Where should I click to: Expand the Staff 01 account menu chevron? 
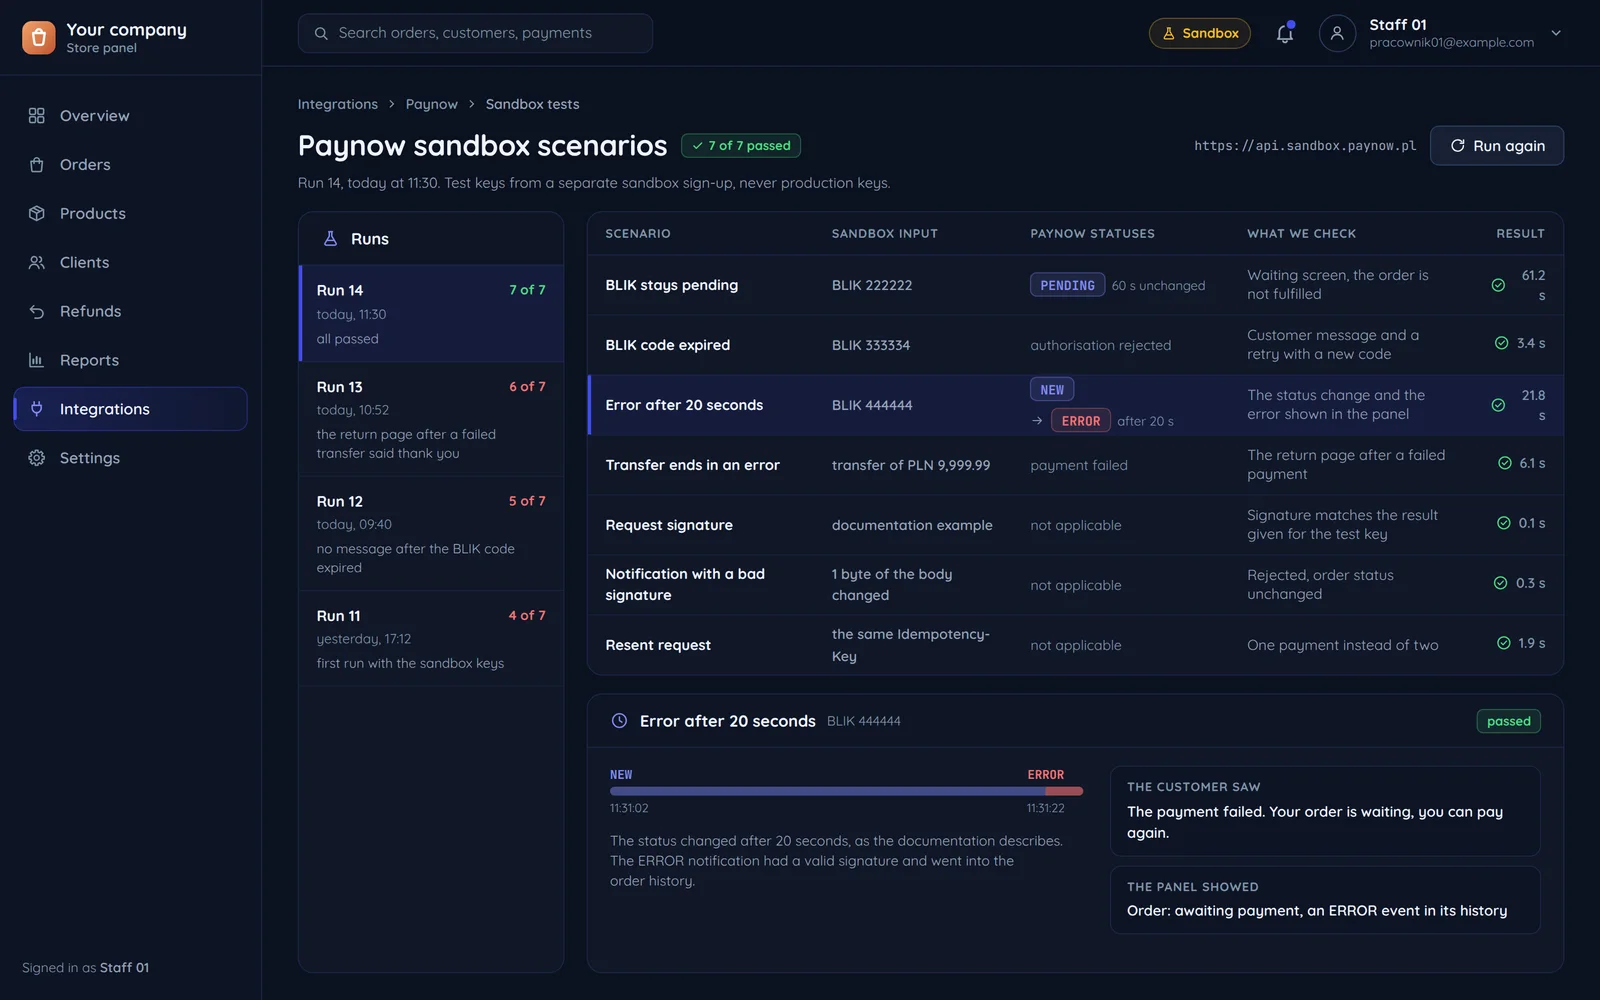click(x=1556, y=33)
